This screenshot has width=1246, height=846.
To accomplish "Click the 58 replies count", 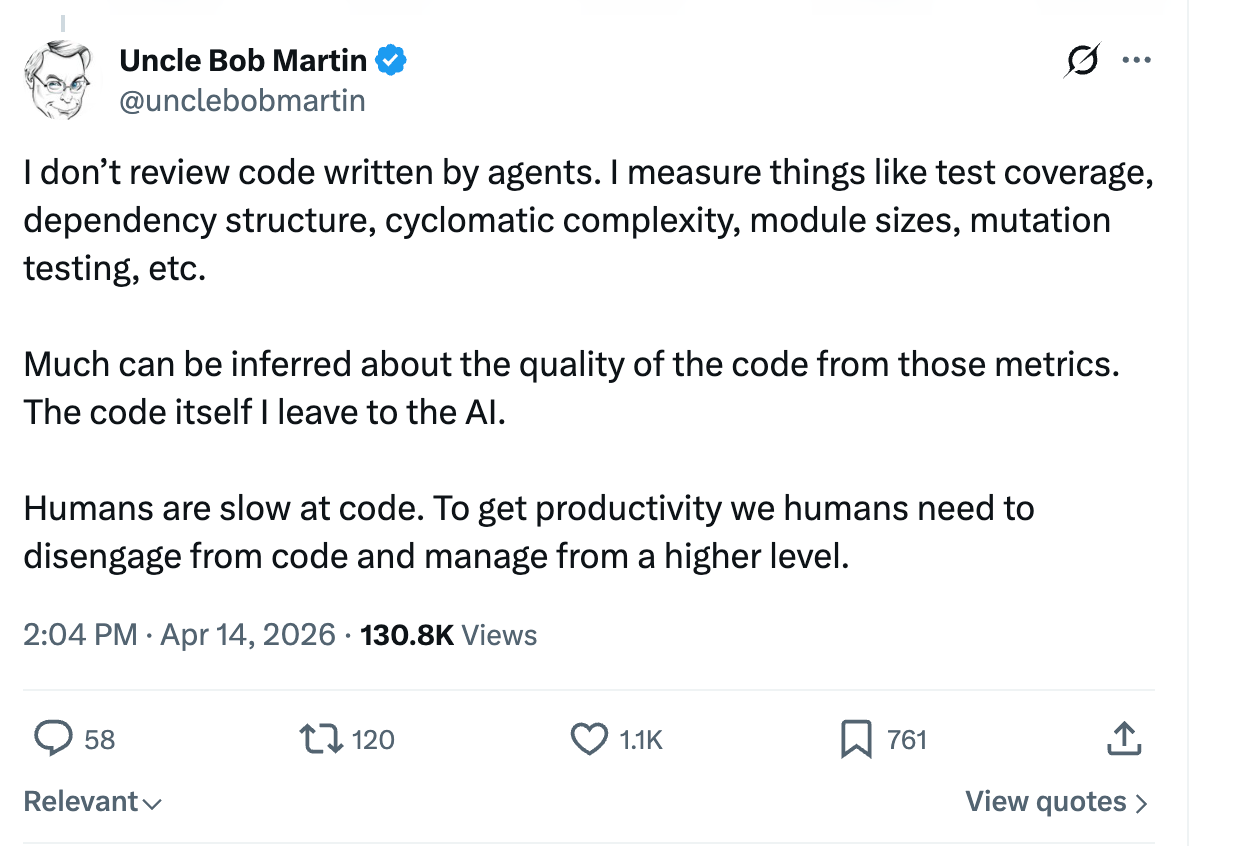I will point(98,738).
